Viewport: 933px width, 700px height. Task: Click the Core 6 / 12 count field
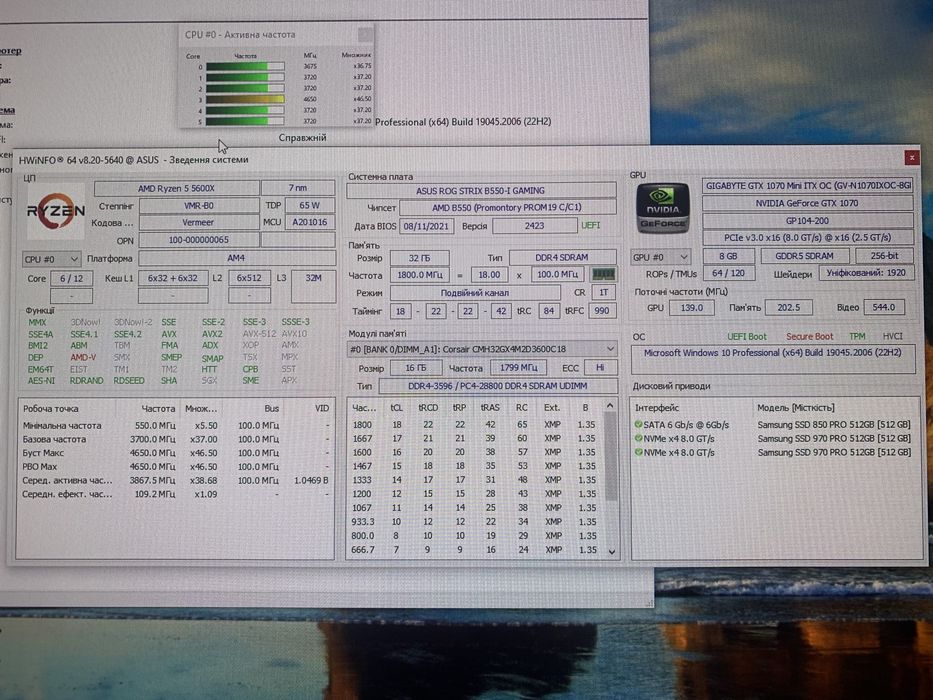[71, 279]
